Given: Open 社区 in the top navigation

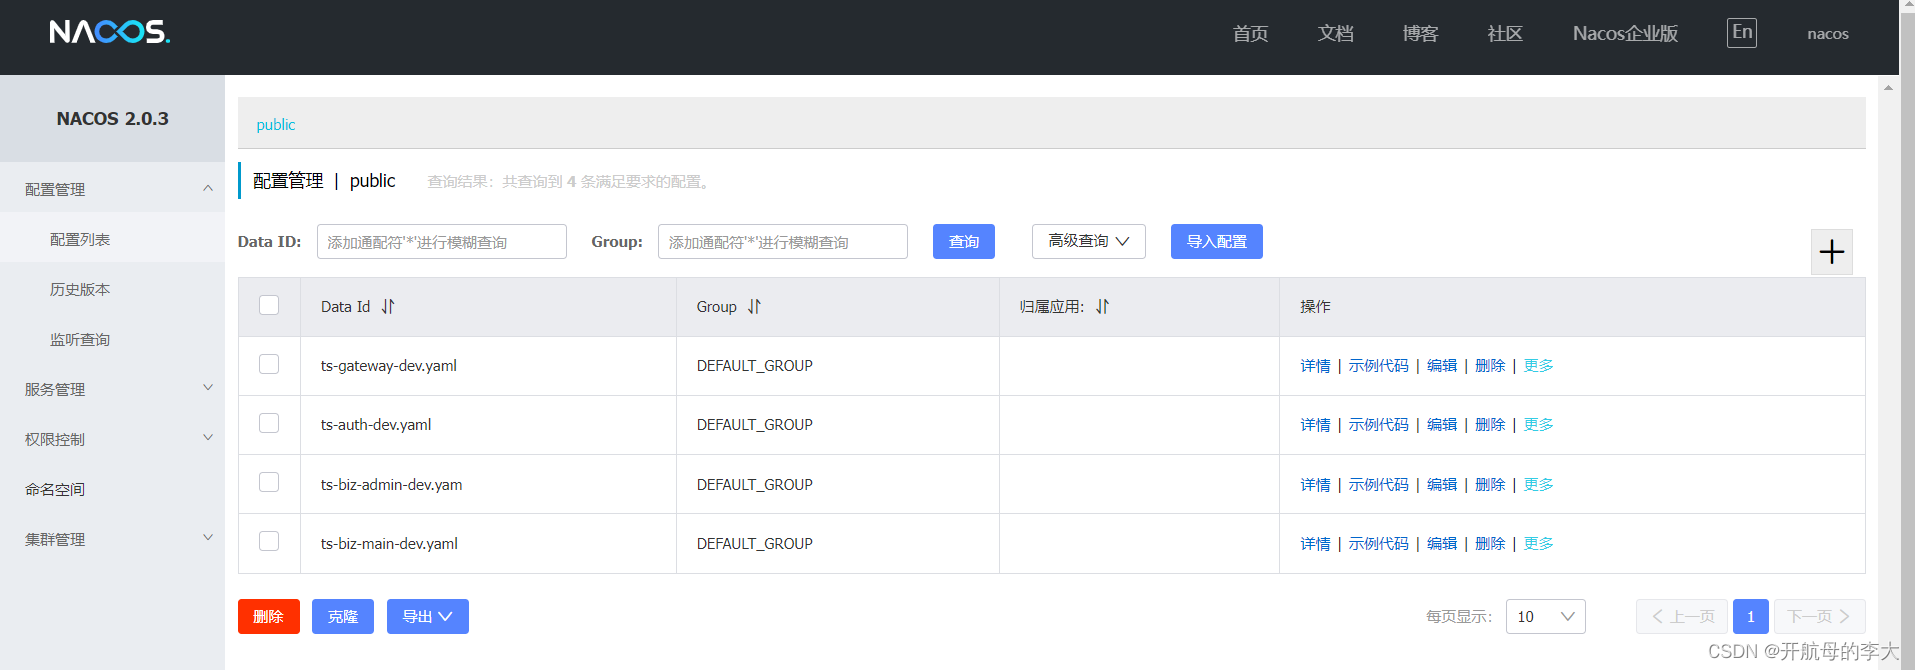Looking at the screenshot, I should pyautogui.click(x=1505, y=33).
